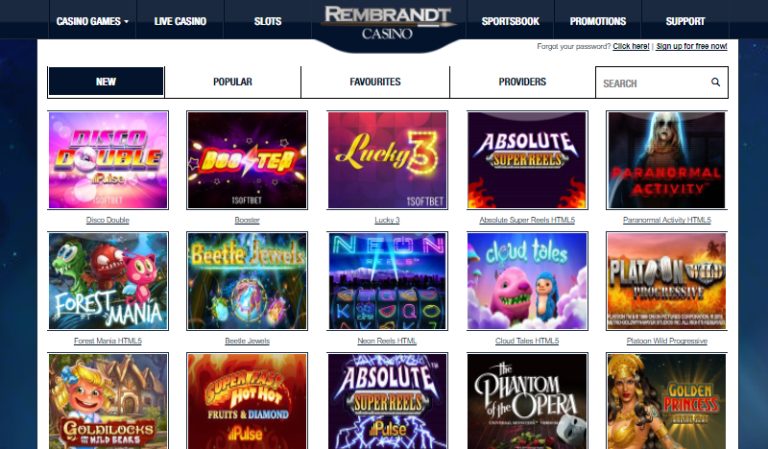Select the Paranormal Activity game thumbnail
Viewport: 768px width, 449px height.
point(667,160)
